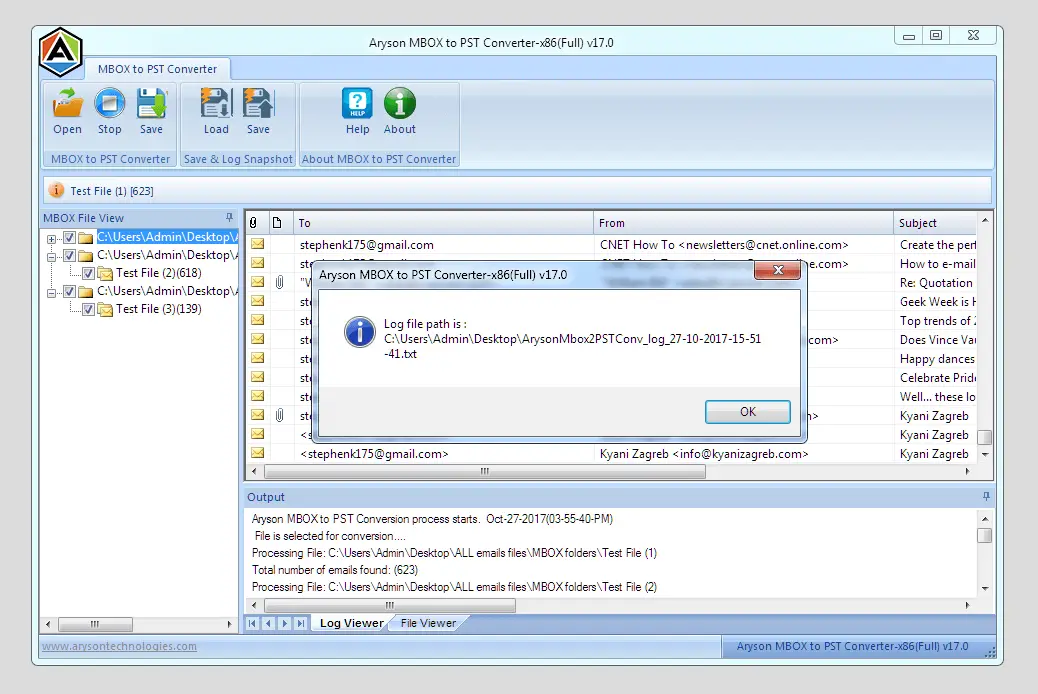Go to first log page arrow

click(252, 623)
